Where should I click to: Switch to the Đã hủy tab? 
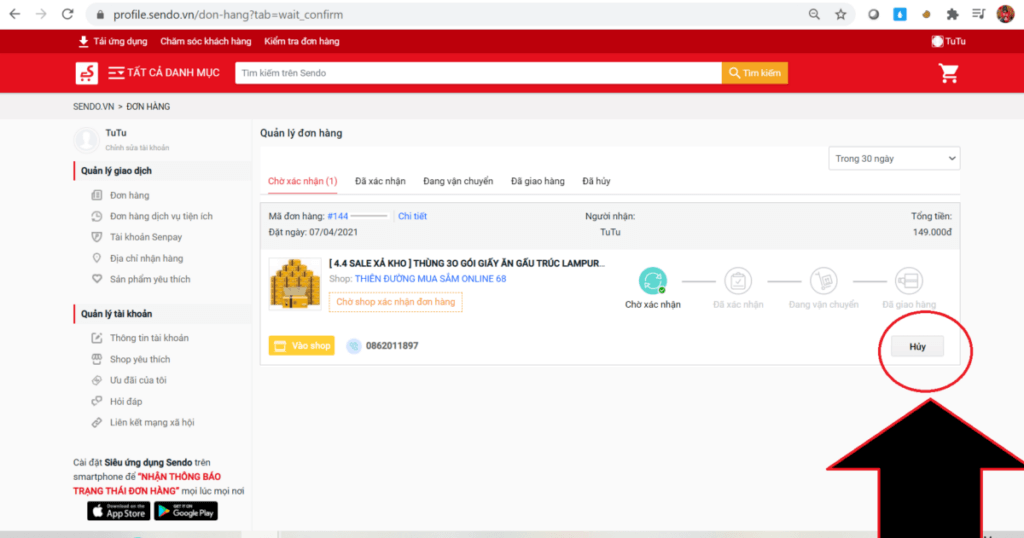596,181
